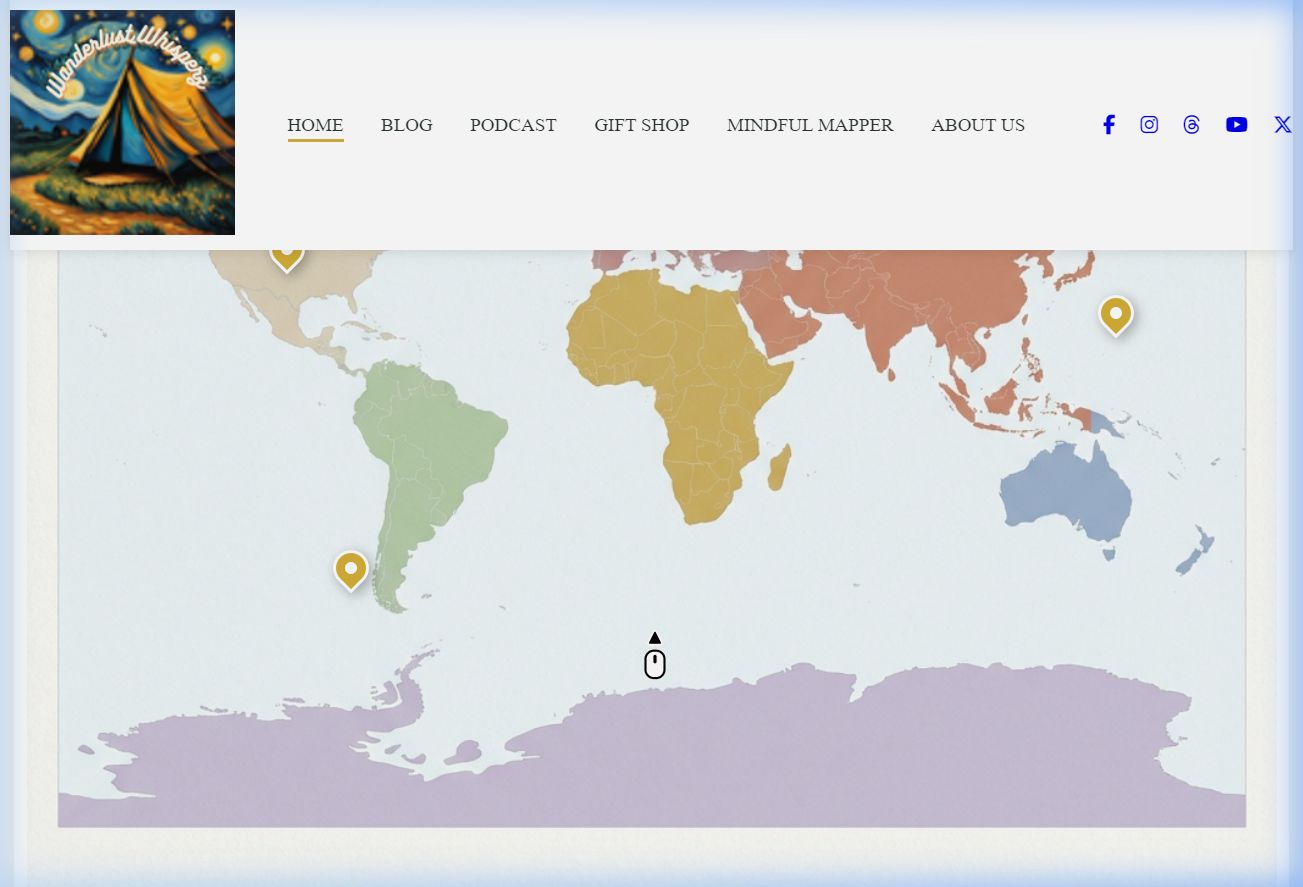The width and height of the screenshot is (1303, 887).
Task: Open the BLOG page
Action: [x=406, y=125]
